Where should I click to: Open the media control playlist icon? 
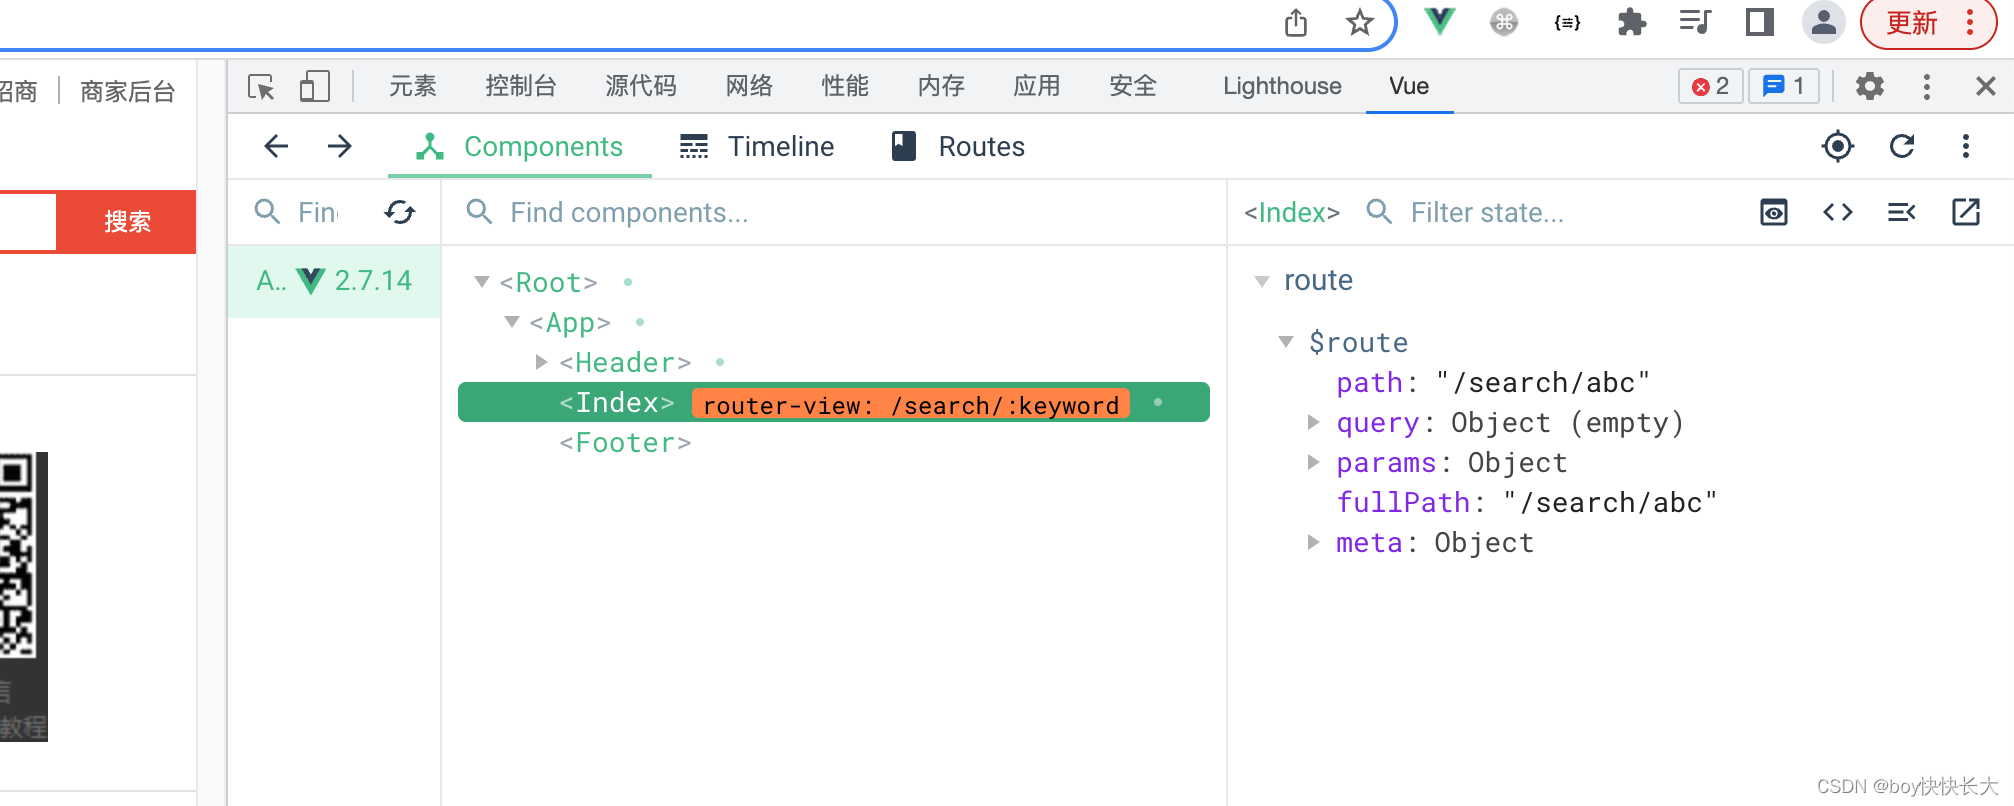(x=1696, y=22)
